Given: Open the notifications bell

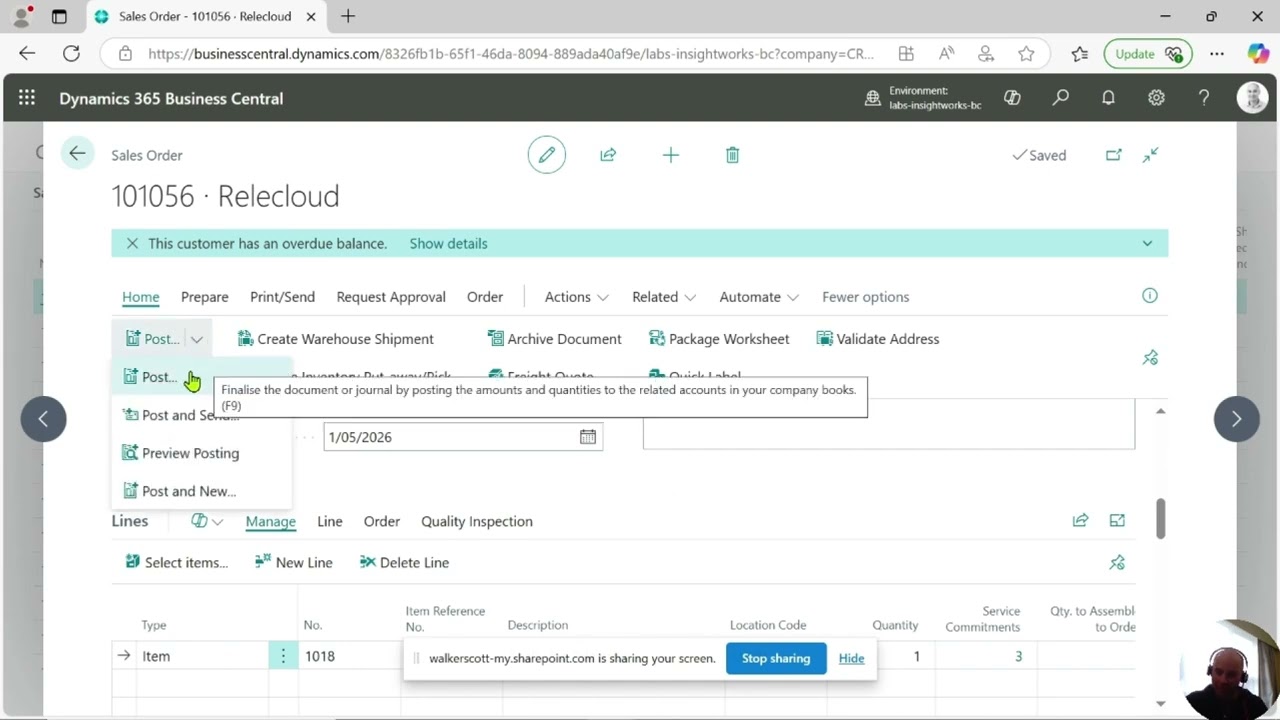Looking at the screenshot, I should [x=1108, y=98].
